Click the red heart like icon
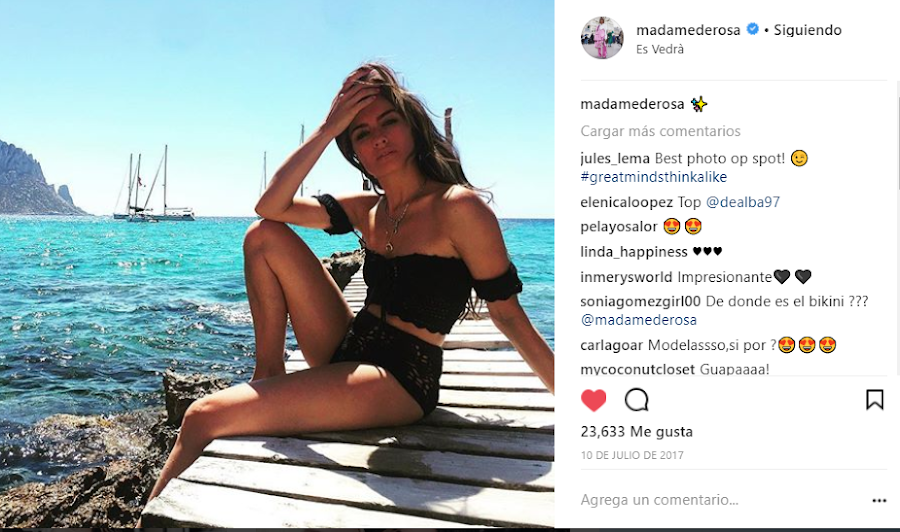 pyautogui.click(x=593, y=400)
